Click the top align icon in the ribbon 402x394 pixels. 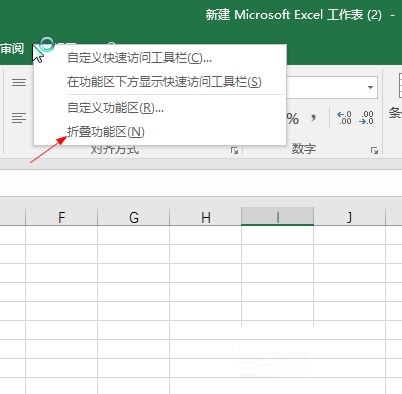(x=19, y=82)
